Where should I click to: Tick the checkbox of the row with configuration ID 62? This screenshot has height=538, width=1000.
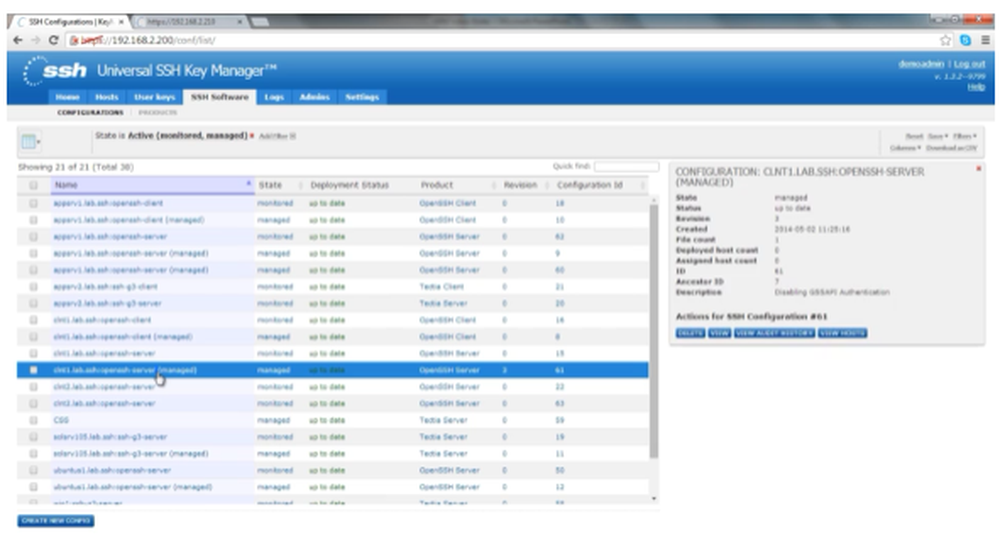click(33, 236)
